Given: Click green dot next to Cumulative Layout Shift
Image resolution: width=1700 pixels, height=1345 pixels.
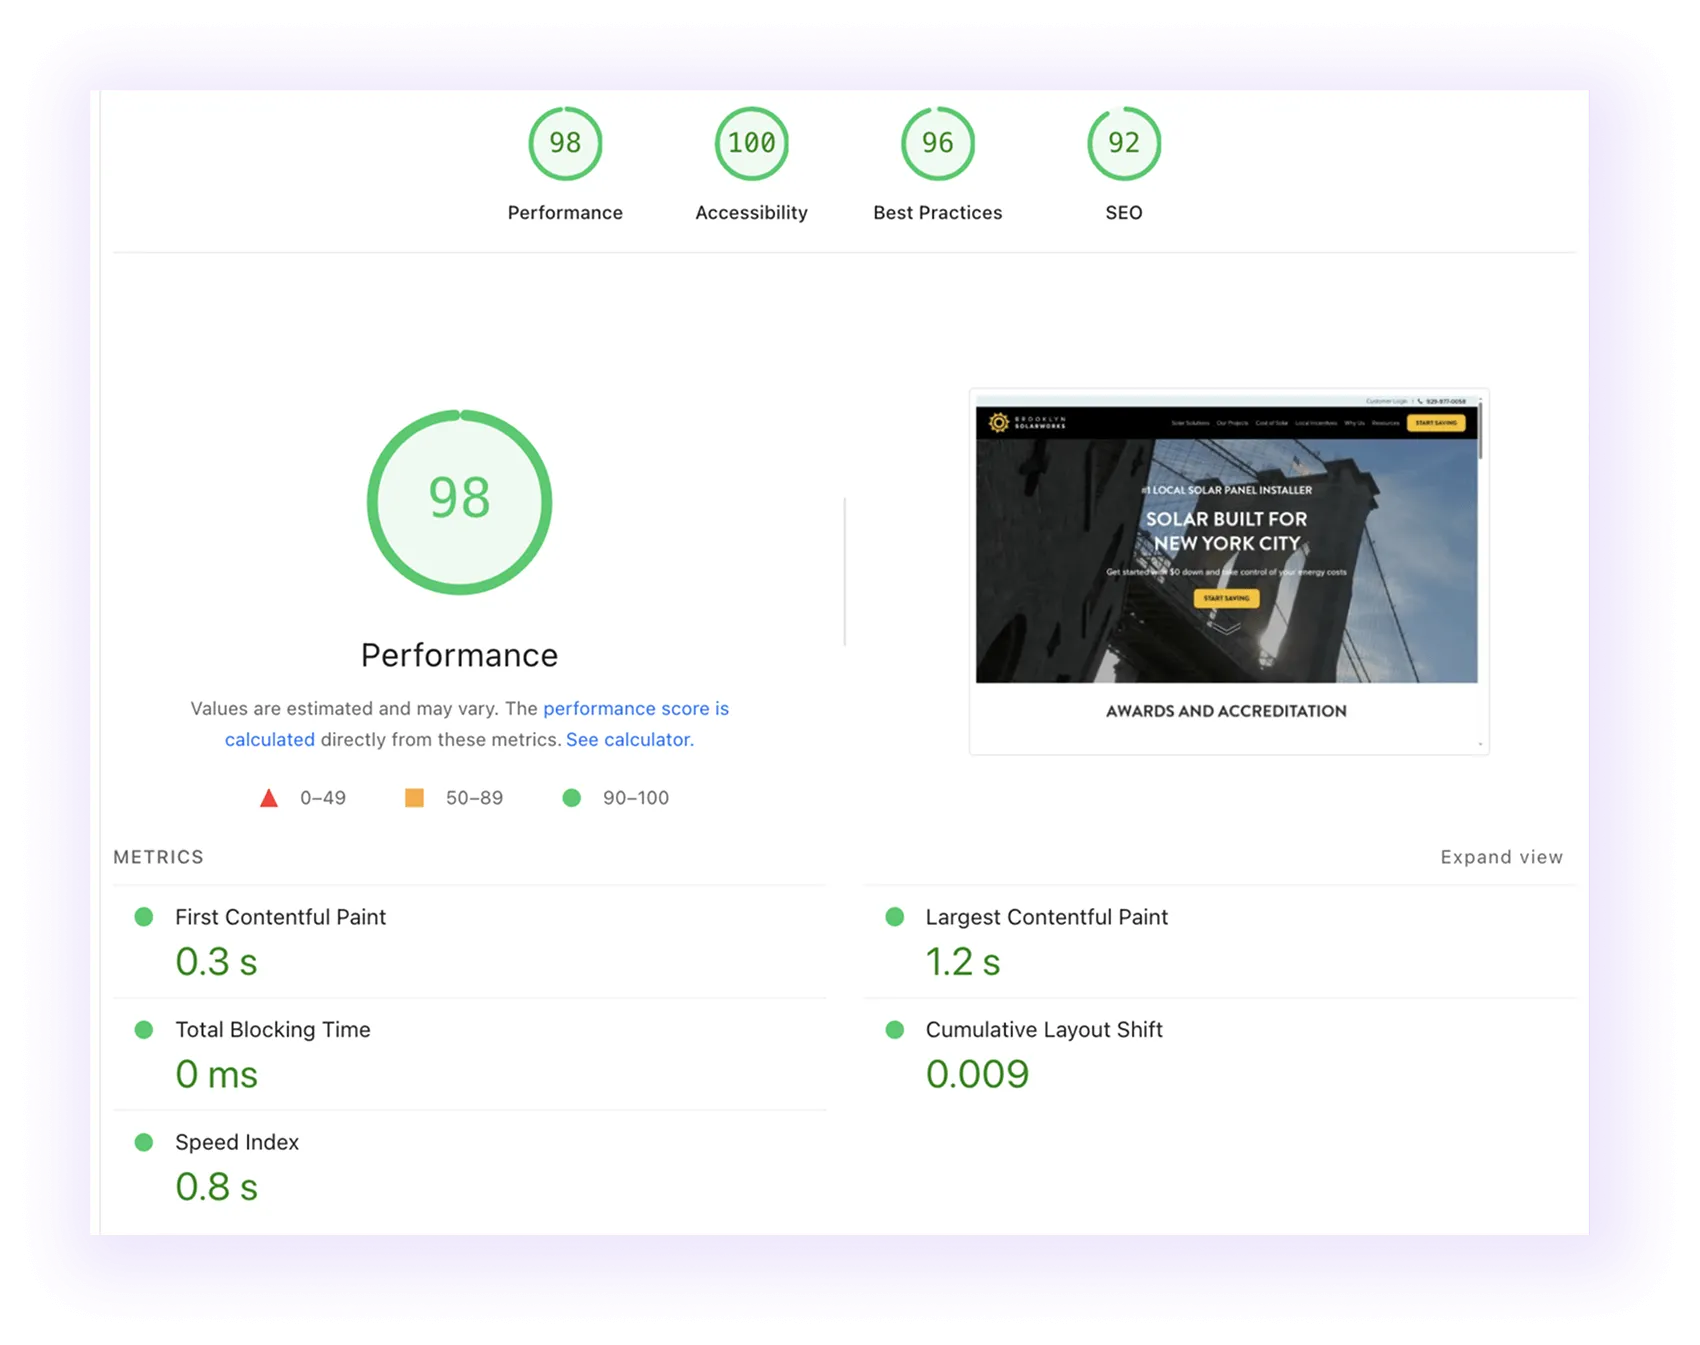Looking at the screenshot, I should (896, 1029).
